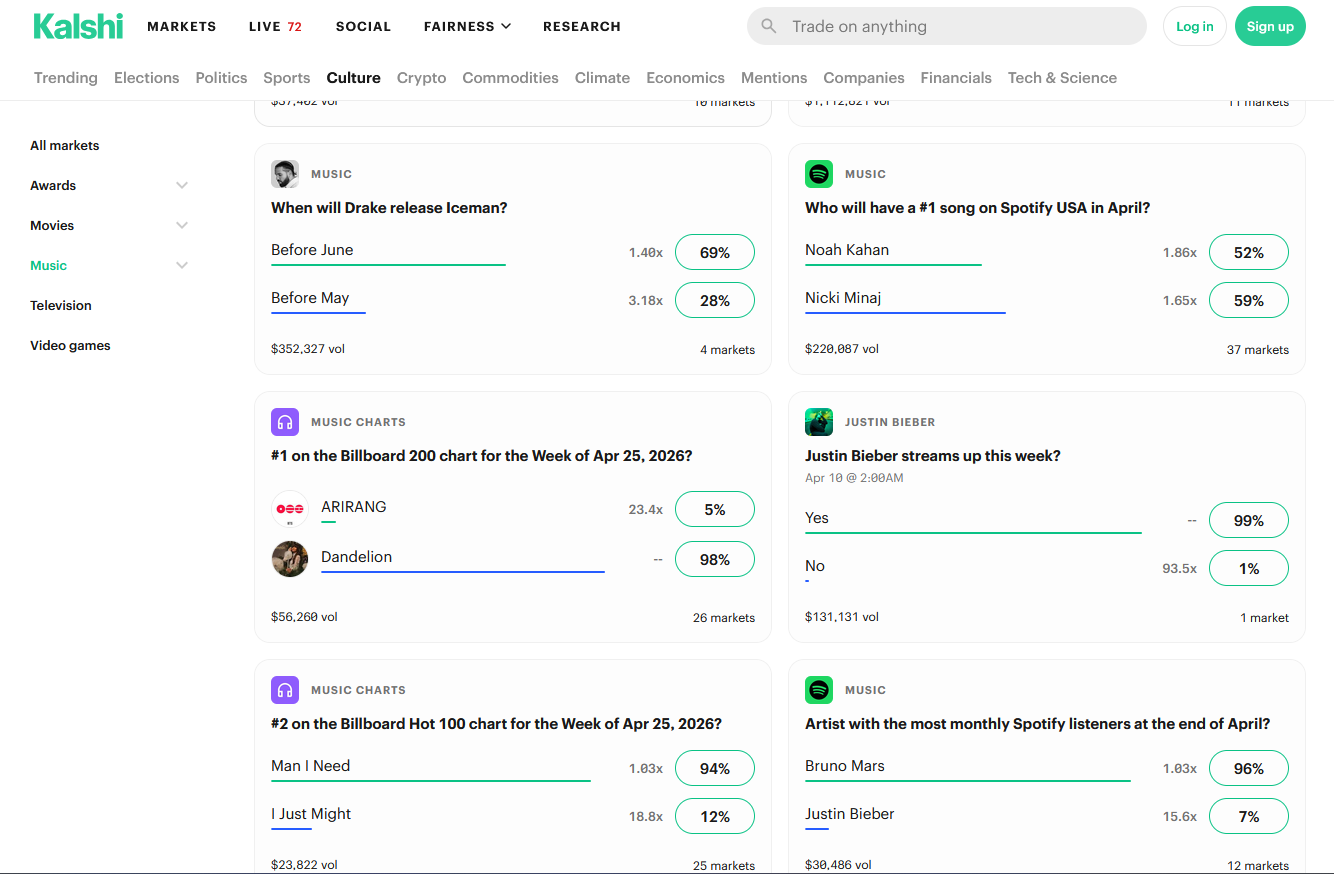Click the Dandelion album artwork
The height and width of the screenshot is (874, 1334).
click(x=290, y=559)
